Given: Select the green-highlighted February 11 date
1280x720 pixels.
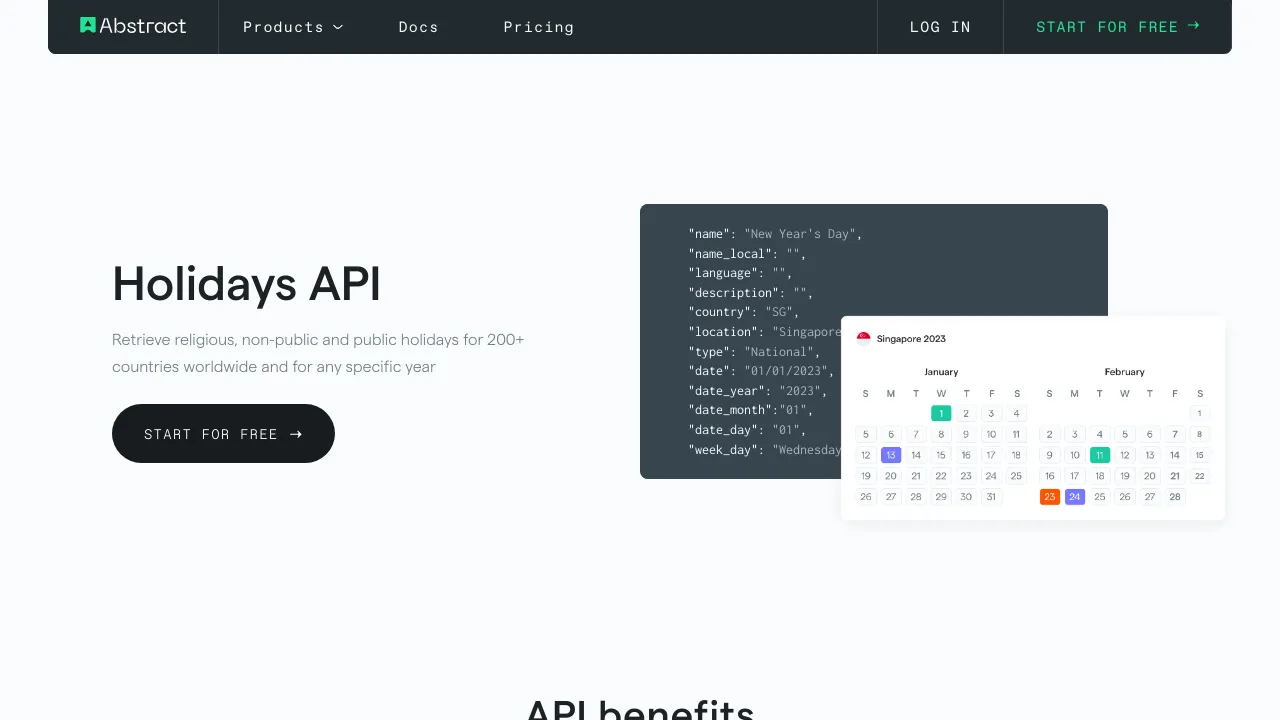Looking at the screenshot, I should (x=1100, y=455).
